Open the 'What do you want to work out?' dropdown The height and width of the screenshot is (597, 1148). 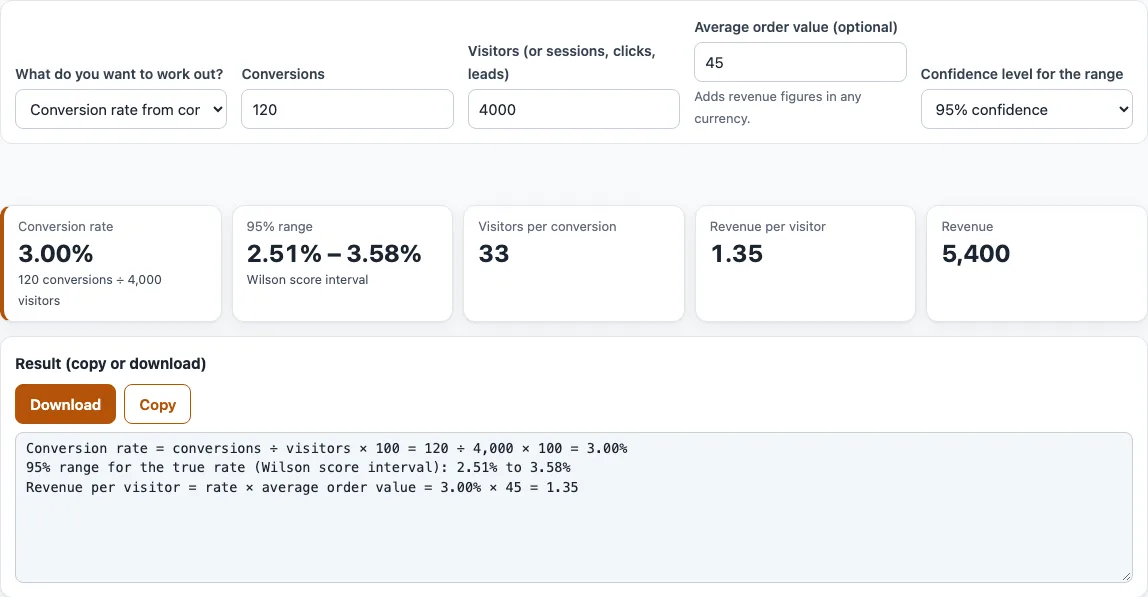point(121,109)
